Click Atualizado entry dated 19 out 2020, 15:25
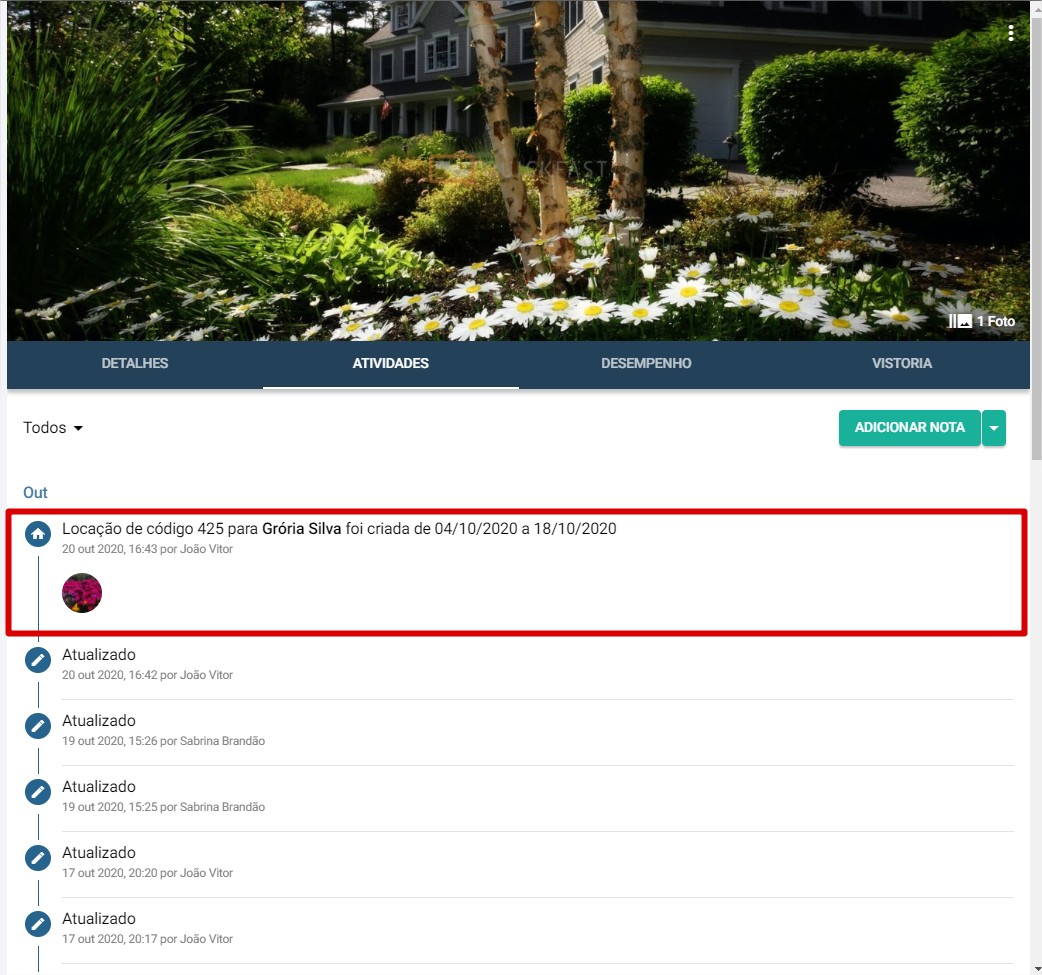This screenshot has height=975, width=1042. pos(537,796)
